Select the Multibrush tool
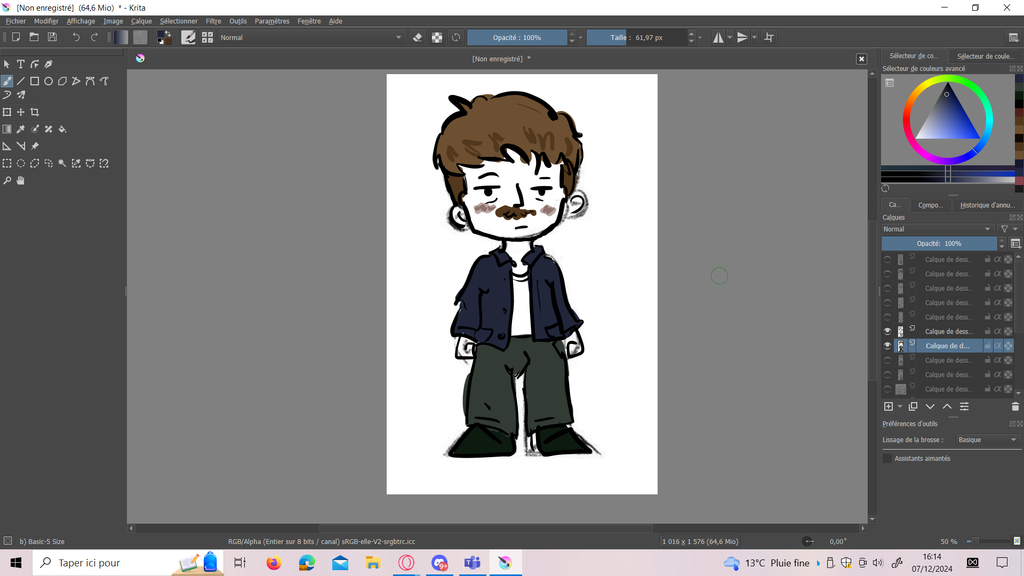 pos(21,95)
